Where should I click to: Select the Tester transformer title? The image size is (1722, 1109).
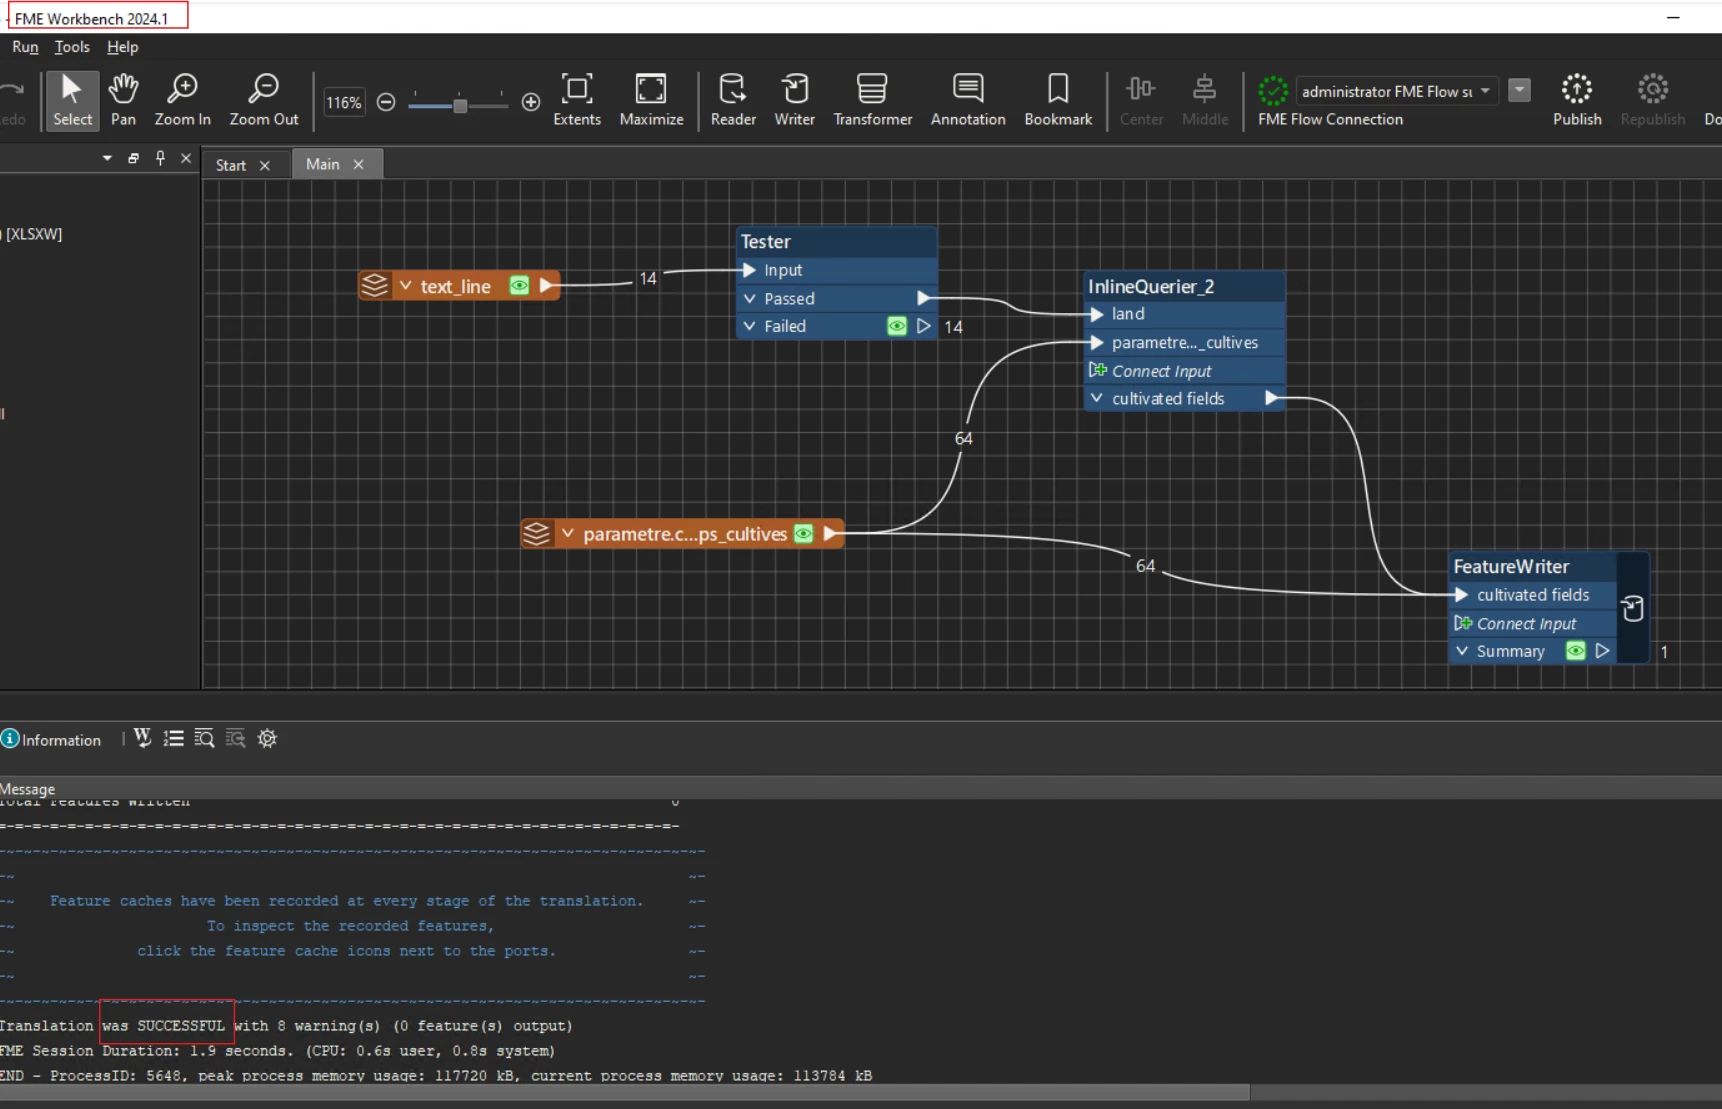pyautogui.click(x=766, y=242)
